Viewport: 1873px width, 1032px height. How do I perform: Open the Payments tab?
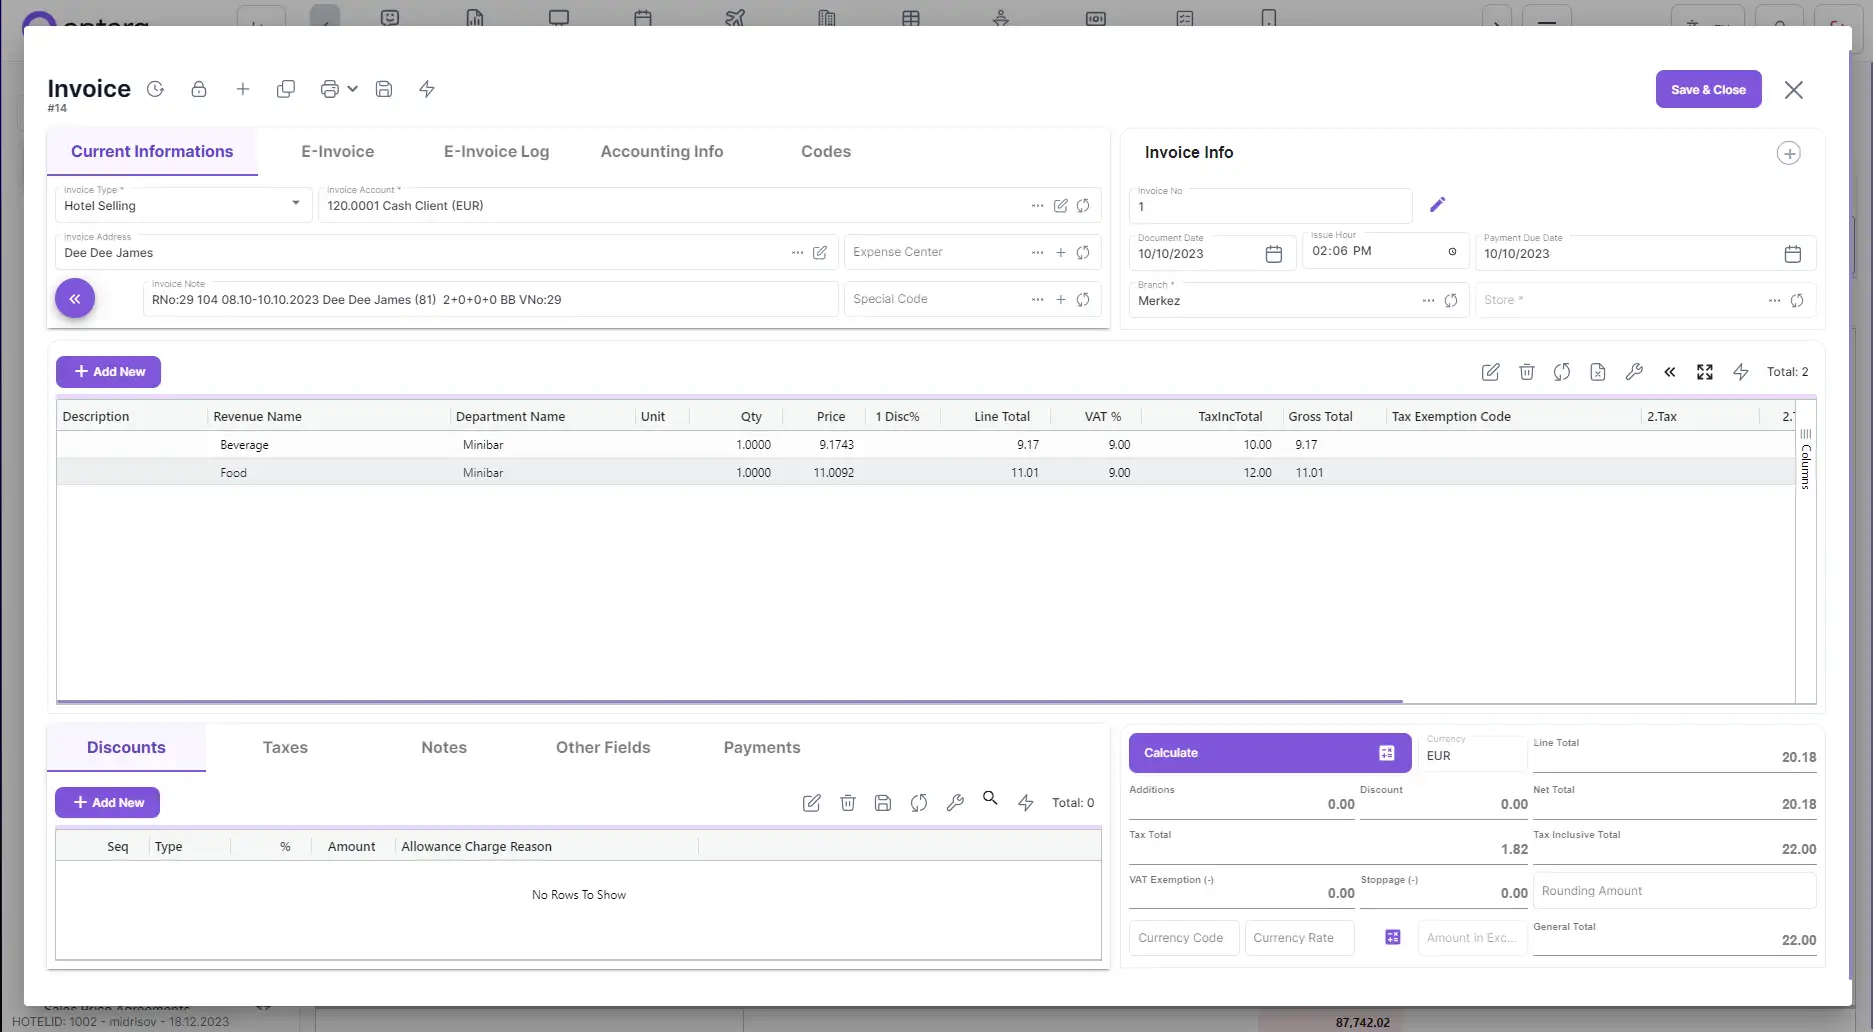click(x=761, y=748)
